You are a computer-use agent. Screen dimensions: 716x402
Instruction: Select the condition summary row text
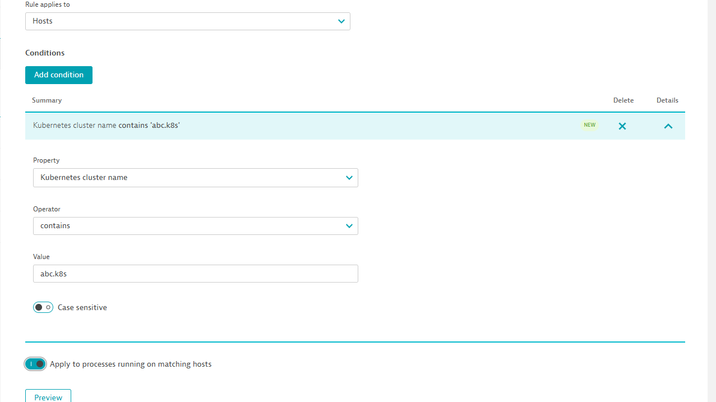point(106,126)
